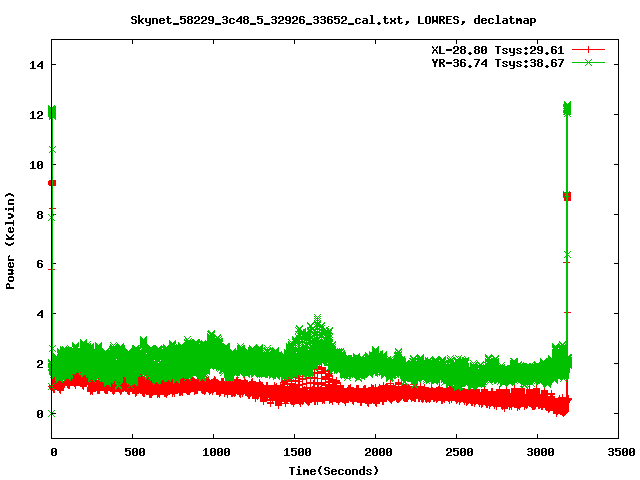
Task: Click the y-axis tick label 14
Action: click(36, 65)
